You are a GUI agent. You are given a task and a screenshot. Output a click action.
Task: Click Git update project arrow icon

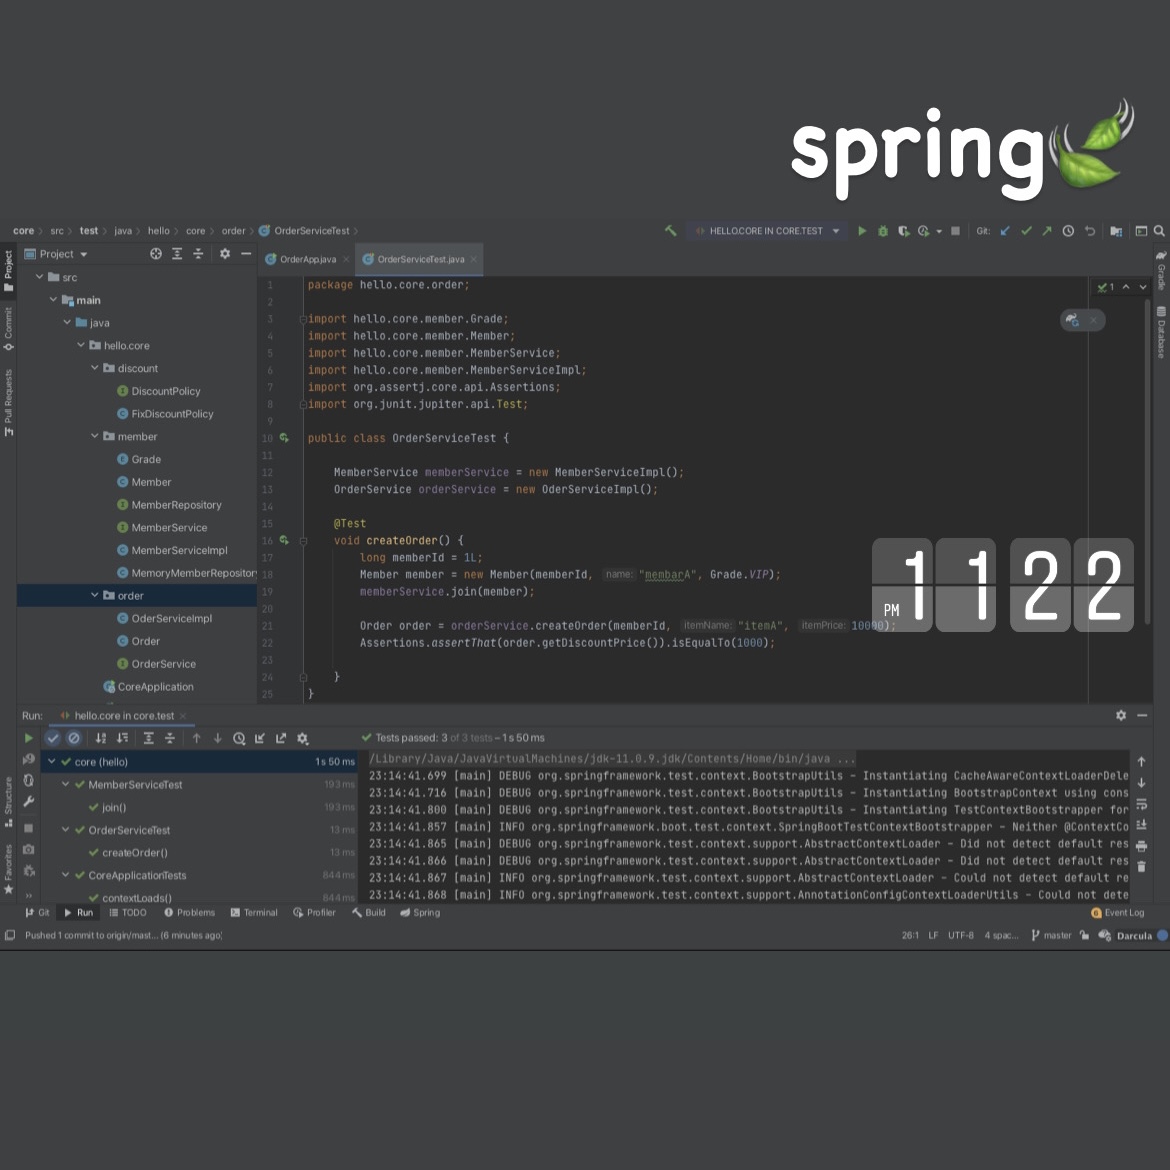[1005, 231]
